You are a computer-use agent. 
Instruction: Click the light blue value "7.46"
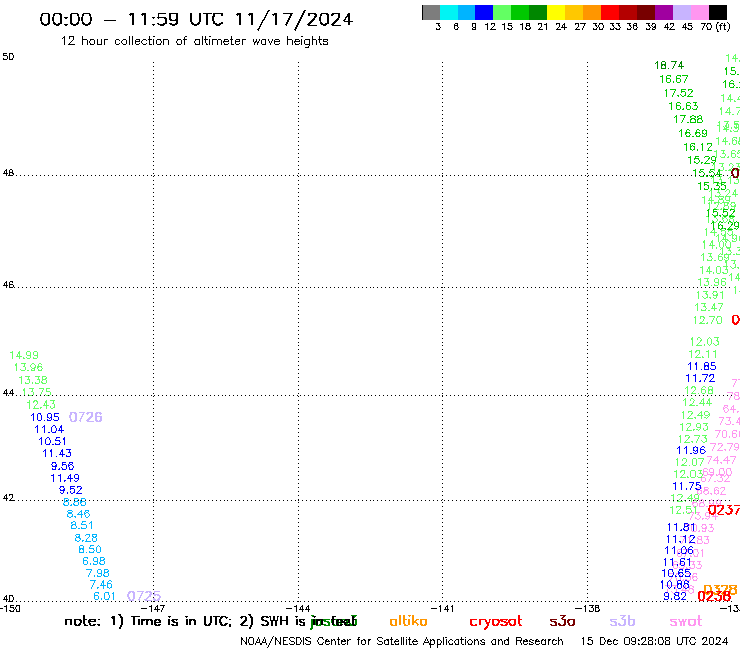point(101,585)
